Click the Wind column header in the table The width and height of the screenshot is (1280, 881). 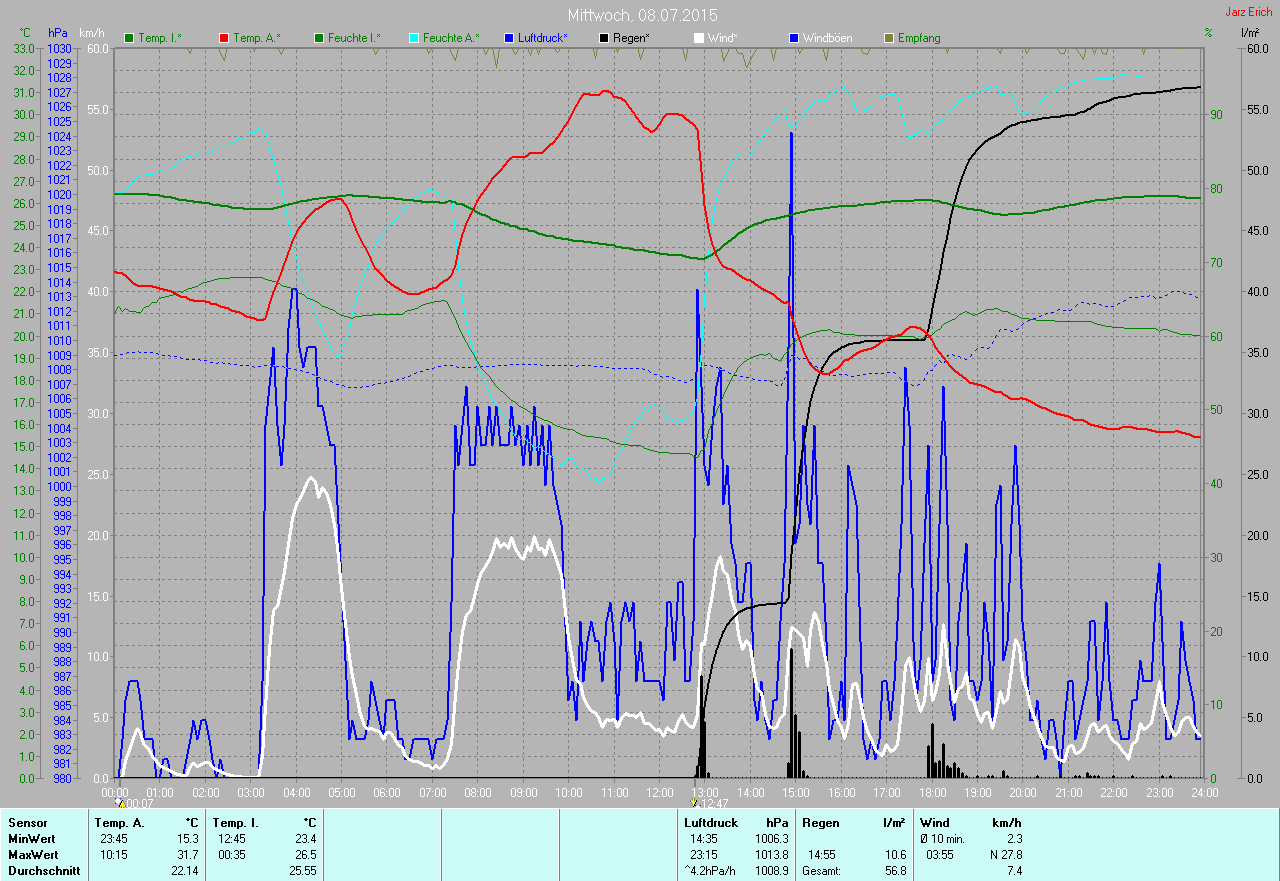click(x=934, y=823)
